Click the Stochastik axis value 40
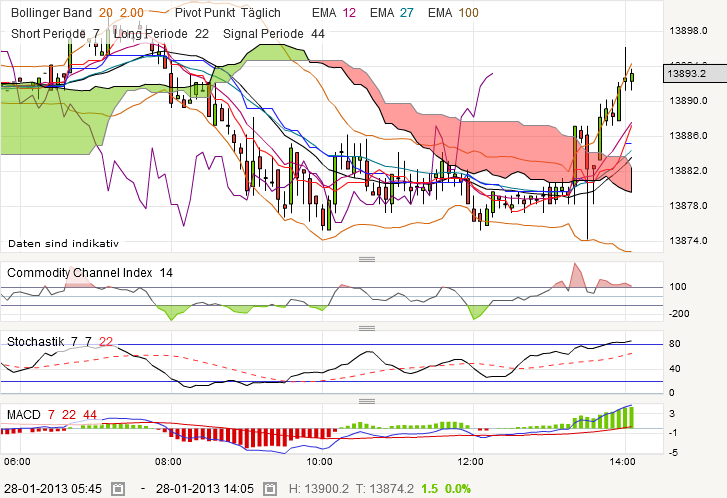This screenshot has height=498, width=727. (x=675, y=369)
